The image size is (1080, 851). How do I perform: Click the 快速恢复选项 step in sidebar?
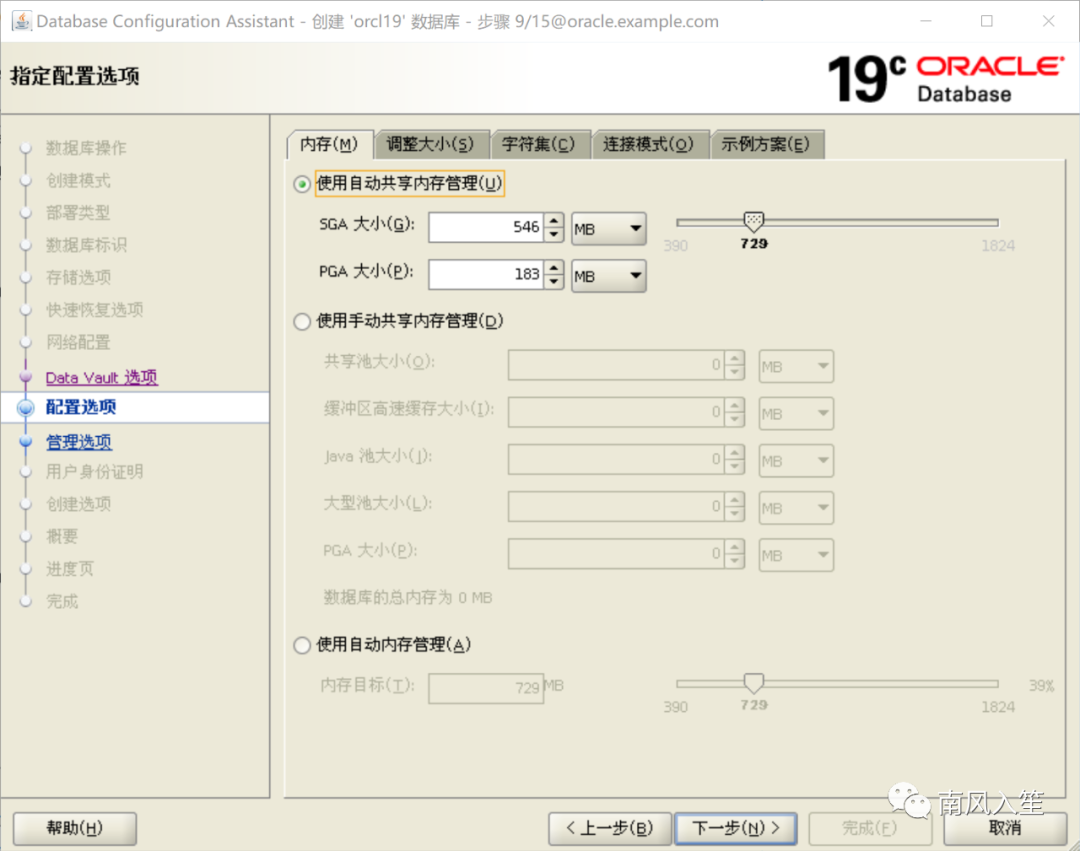pos(94,310)
